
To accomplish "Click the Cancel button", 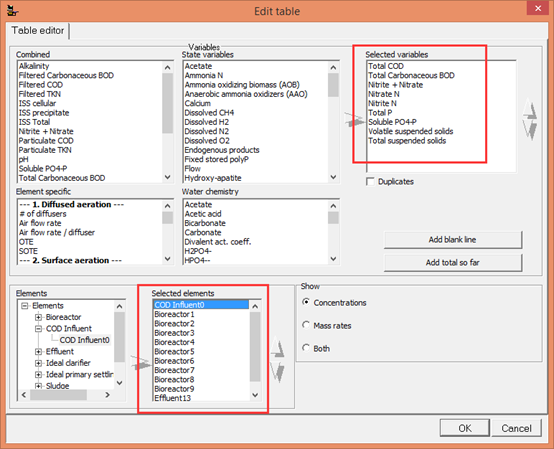I will [516, 428].
